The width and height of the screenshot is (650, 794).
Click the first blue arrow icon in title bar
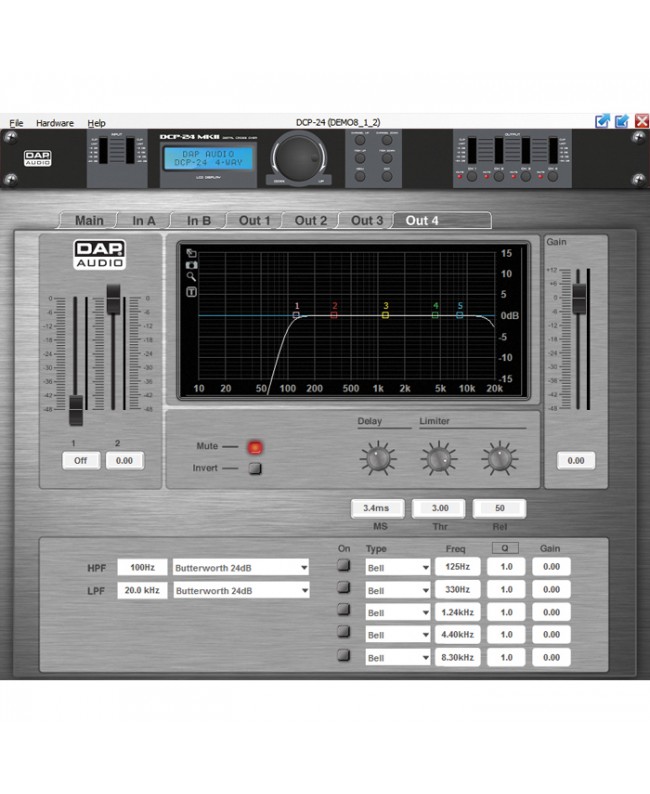pyautogui.click(x=602, y=121)
